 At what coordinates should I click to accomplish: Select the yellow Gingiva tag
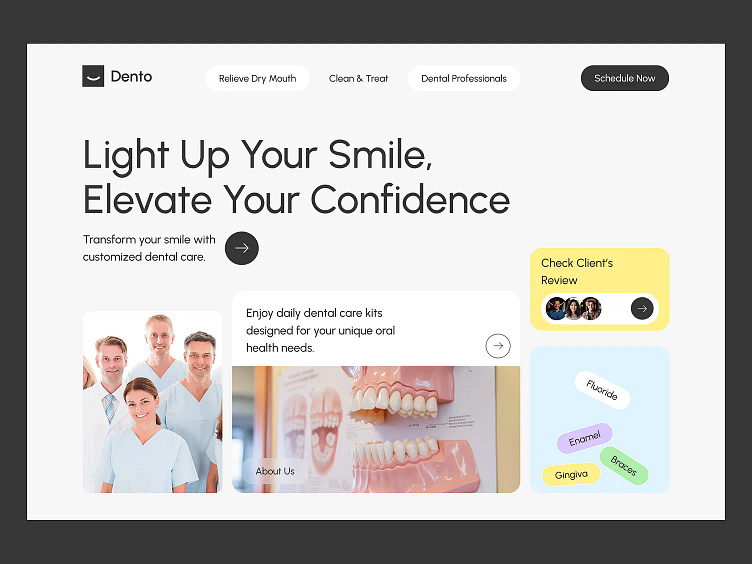point(571,475)
